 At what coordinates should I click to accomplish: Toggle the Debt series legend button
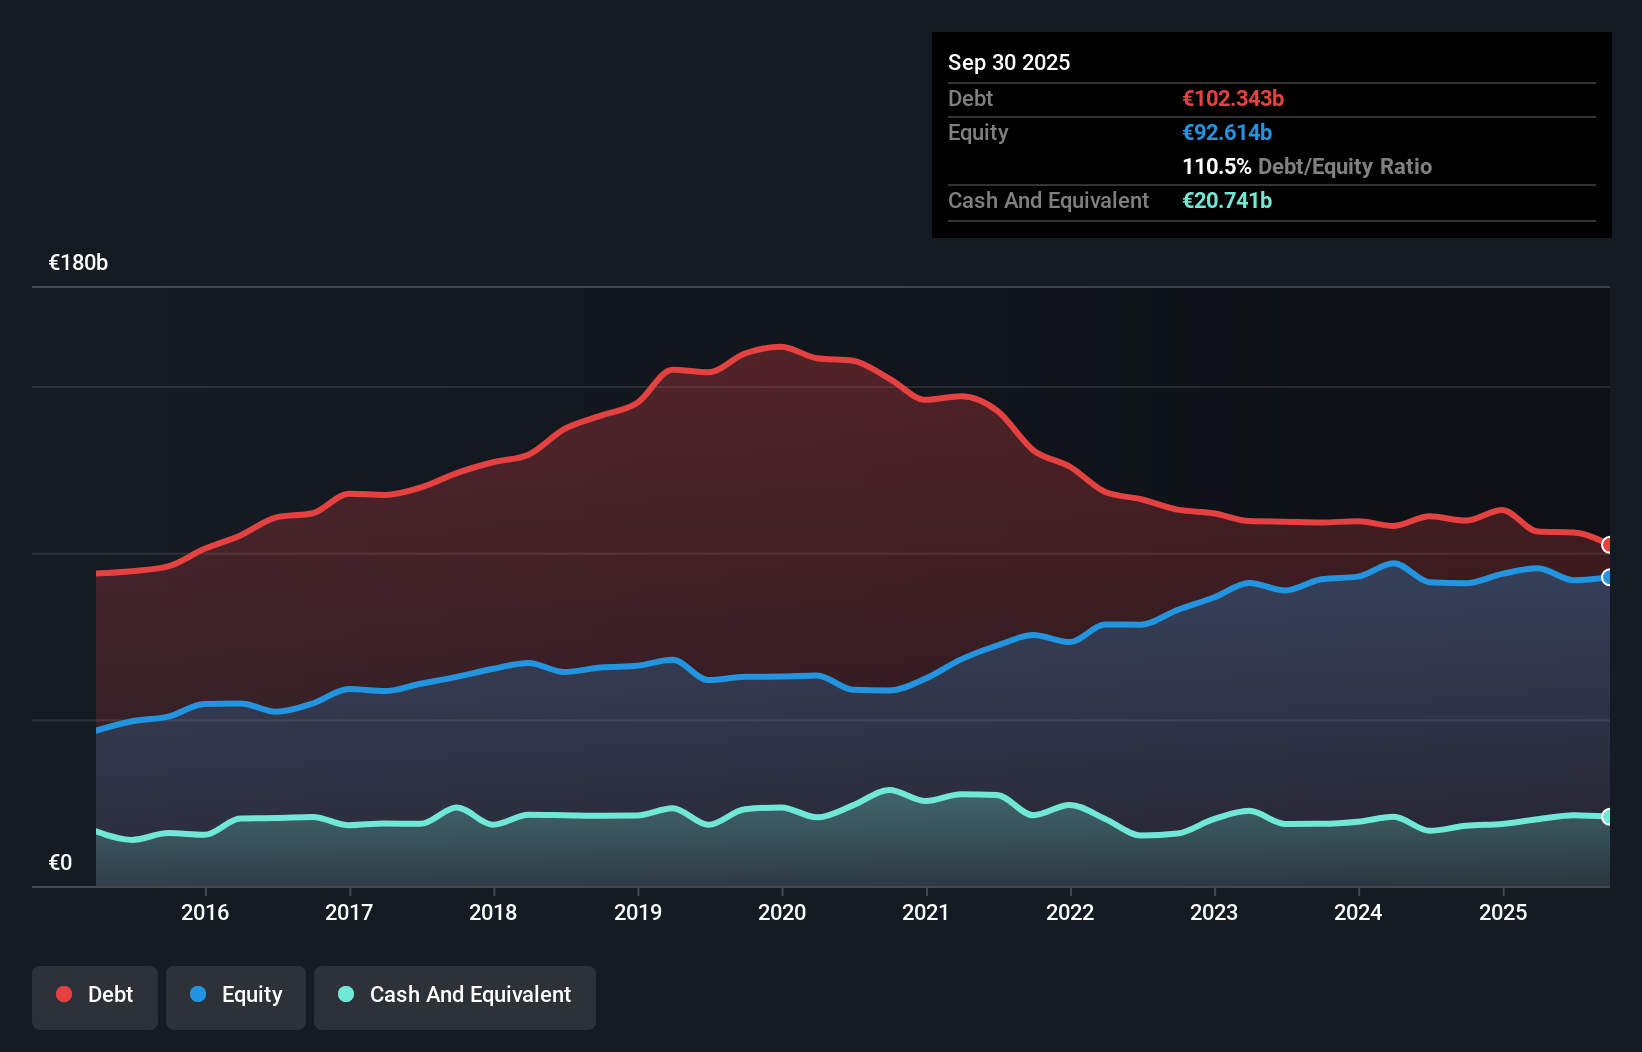pos(95,997)
